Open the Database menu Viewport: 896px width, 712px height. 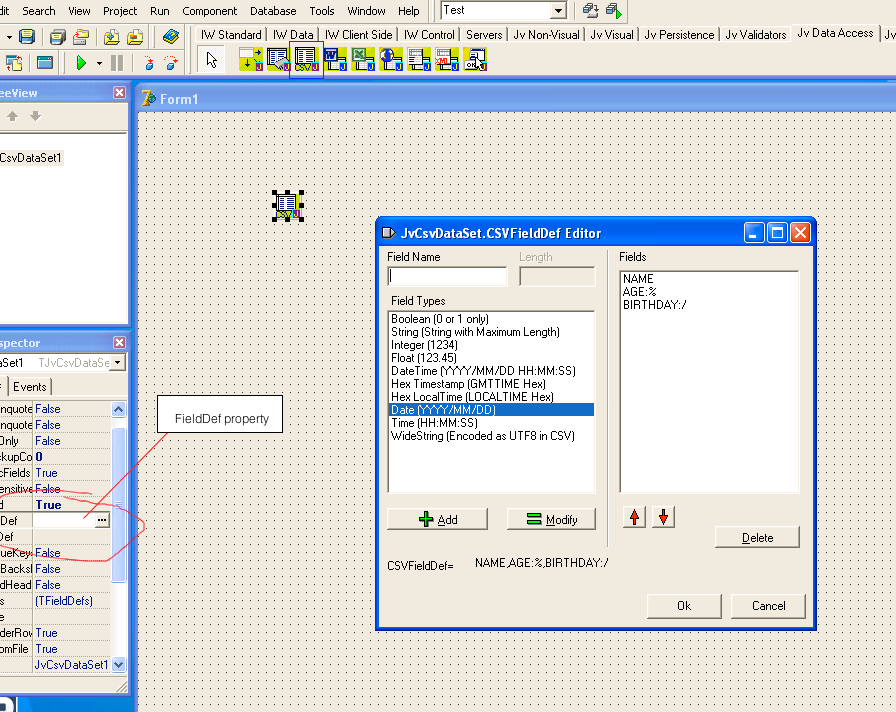click(x=273, y=11)
